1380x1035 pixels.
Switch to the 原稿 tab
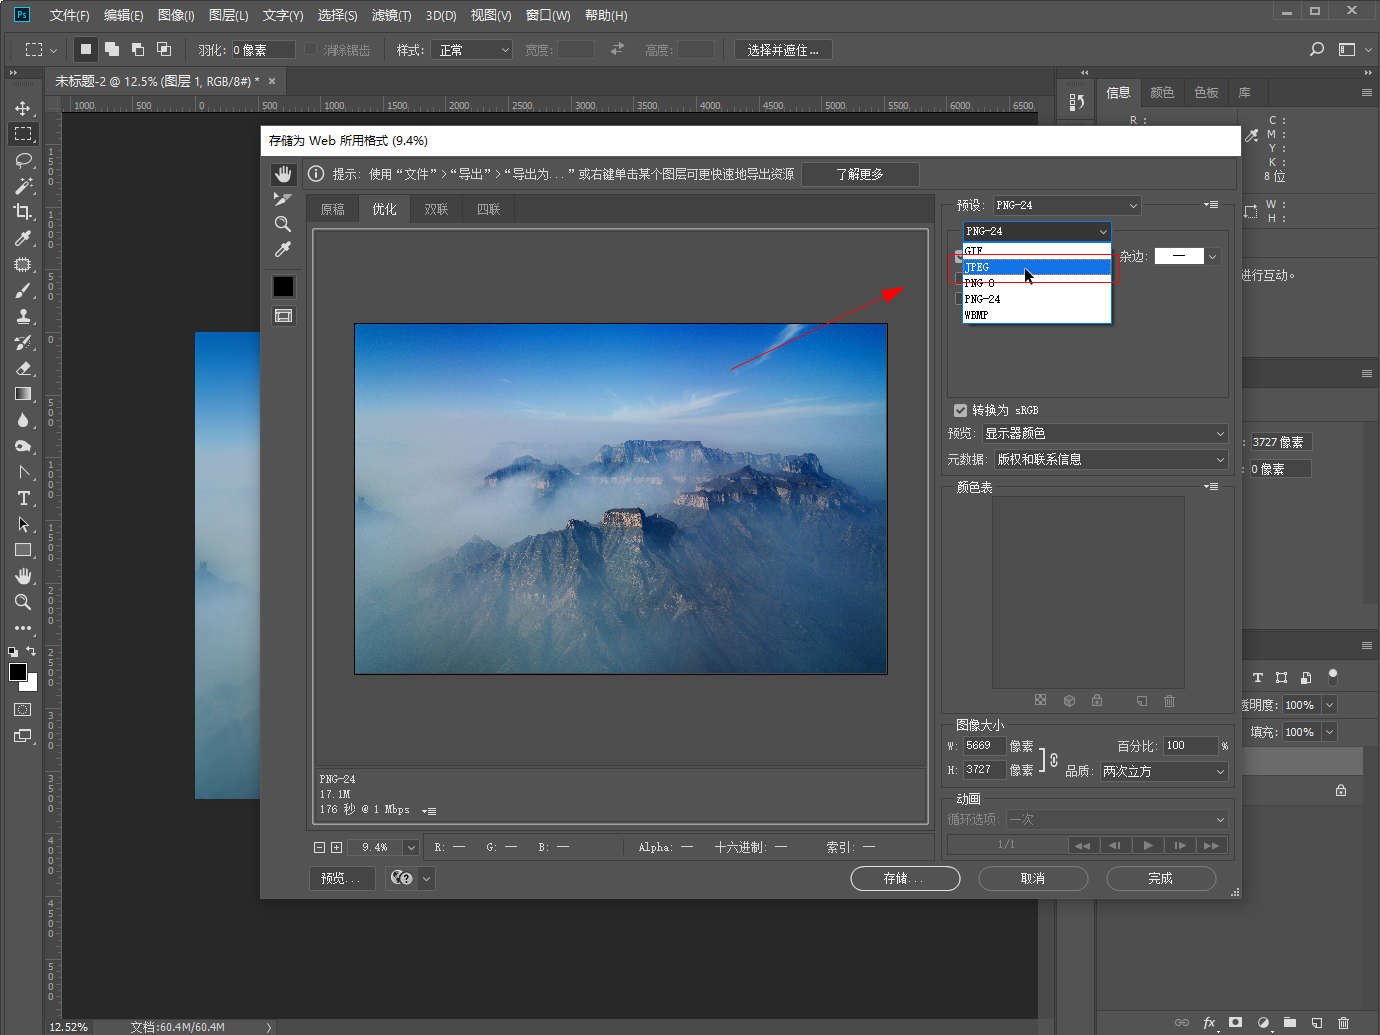point(332,209)
